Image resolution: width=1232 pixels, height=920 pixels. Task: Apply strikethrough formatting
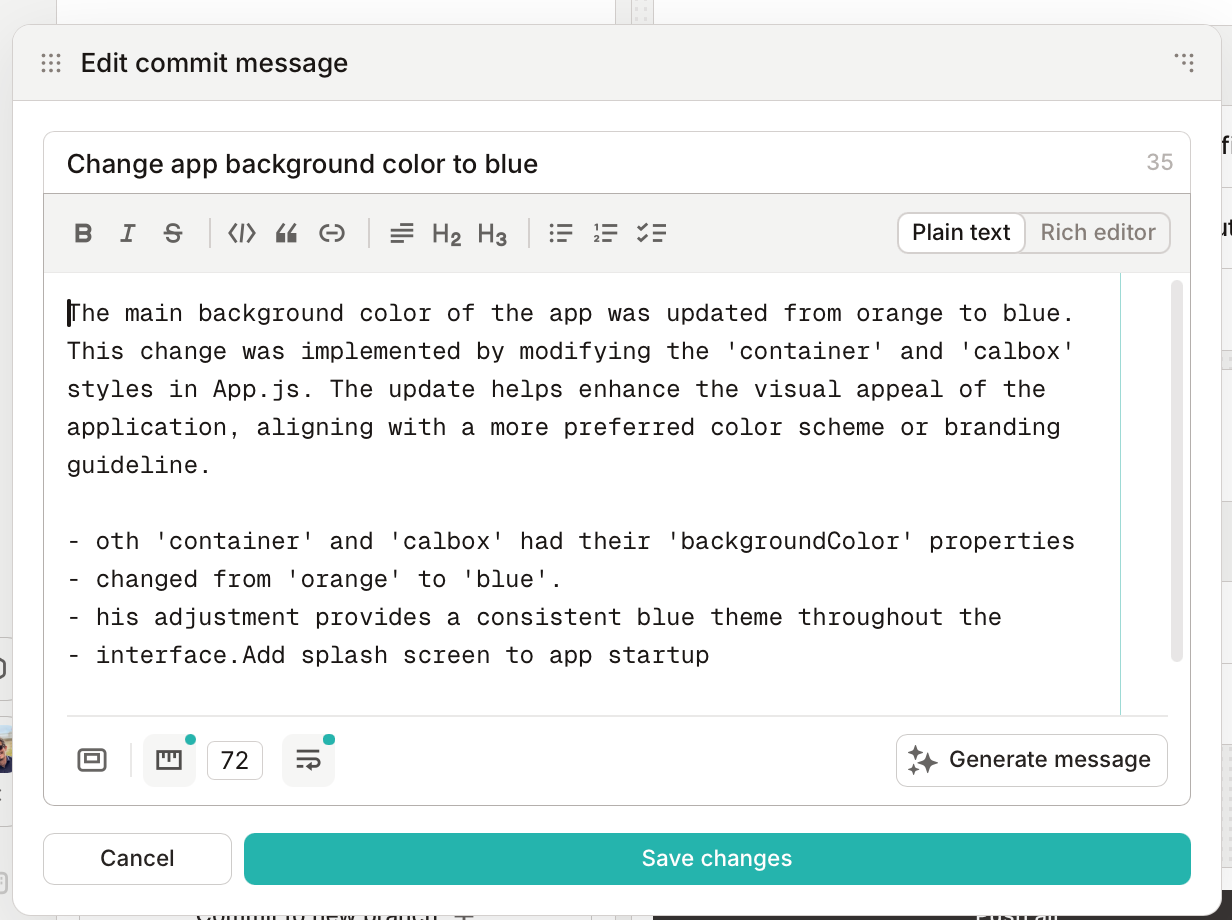173,233
